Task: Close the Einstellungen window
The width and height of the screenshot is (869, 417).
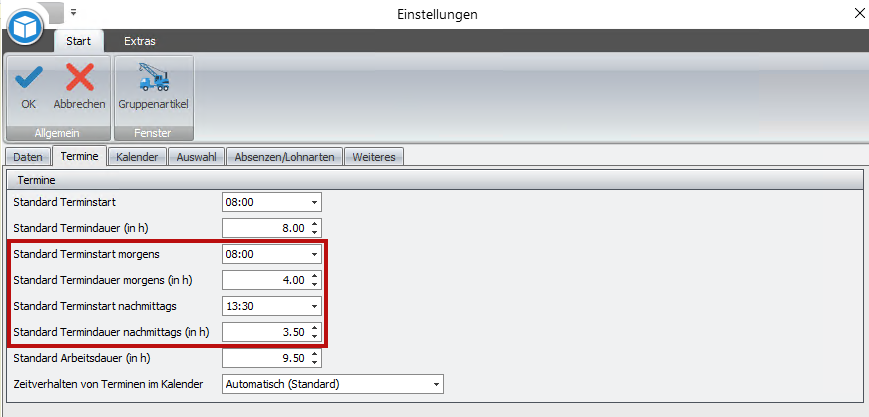Action: pyautogui.click(x=858, y=13)
